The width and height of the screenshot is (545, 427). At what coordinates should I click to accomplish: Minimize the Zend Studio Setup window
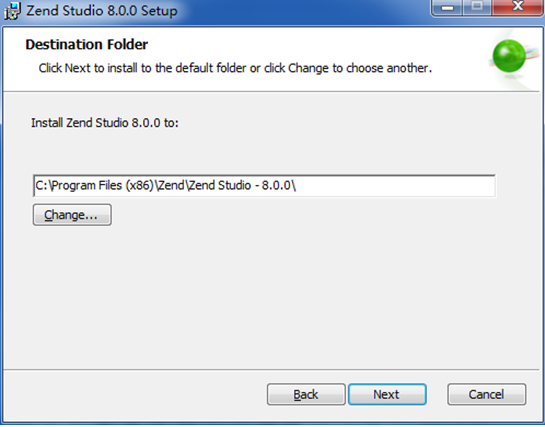click(x=447, y=7)
